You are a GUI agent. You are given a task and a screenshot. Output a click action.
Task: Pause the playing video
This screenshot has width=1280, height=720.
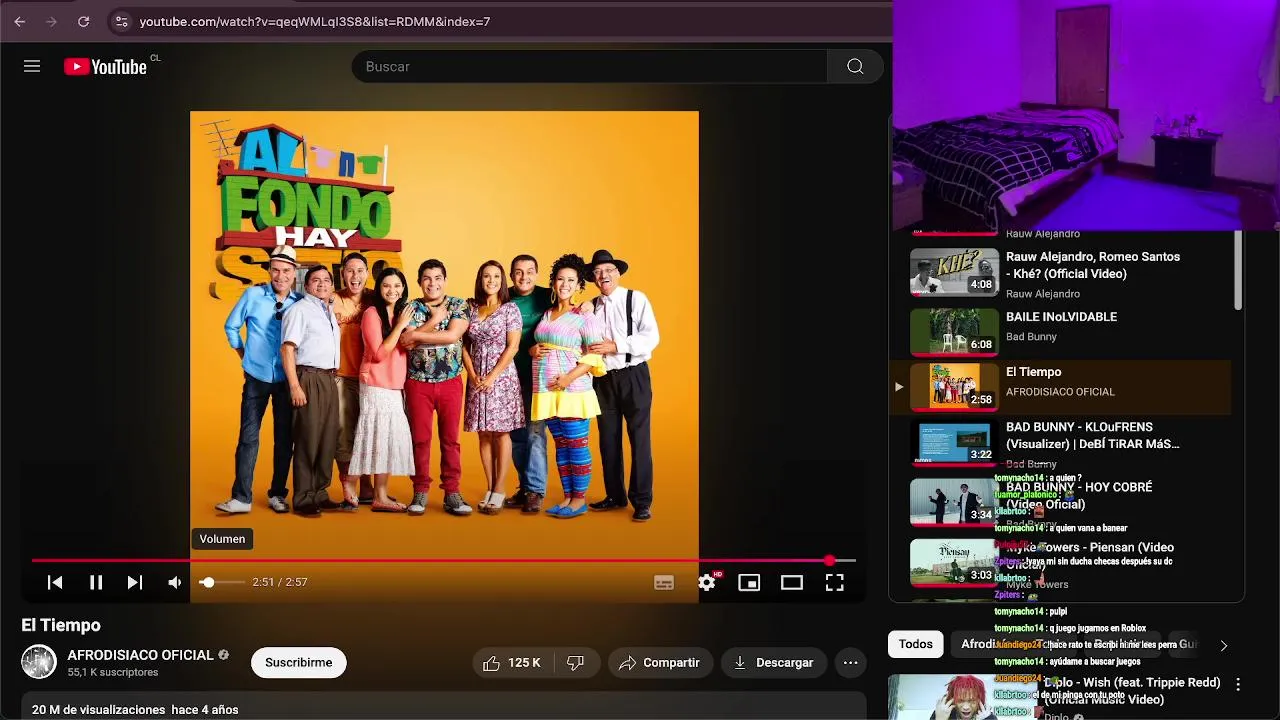[x=96, y=582]
